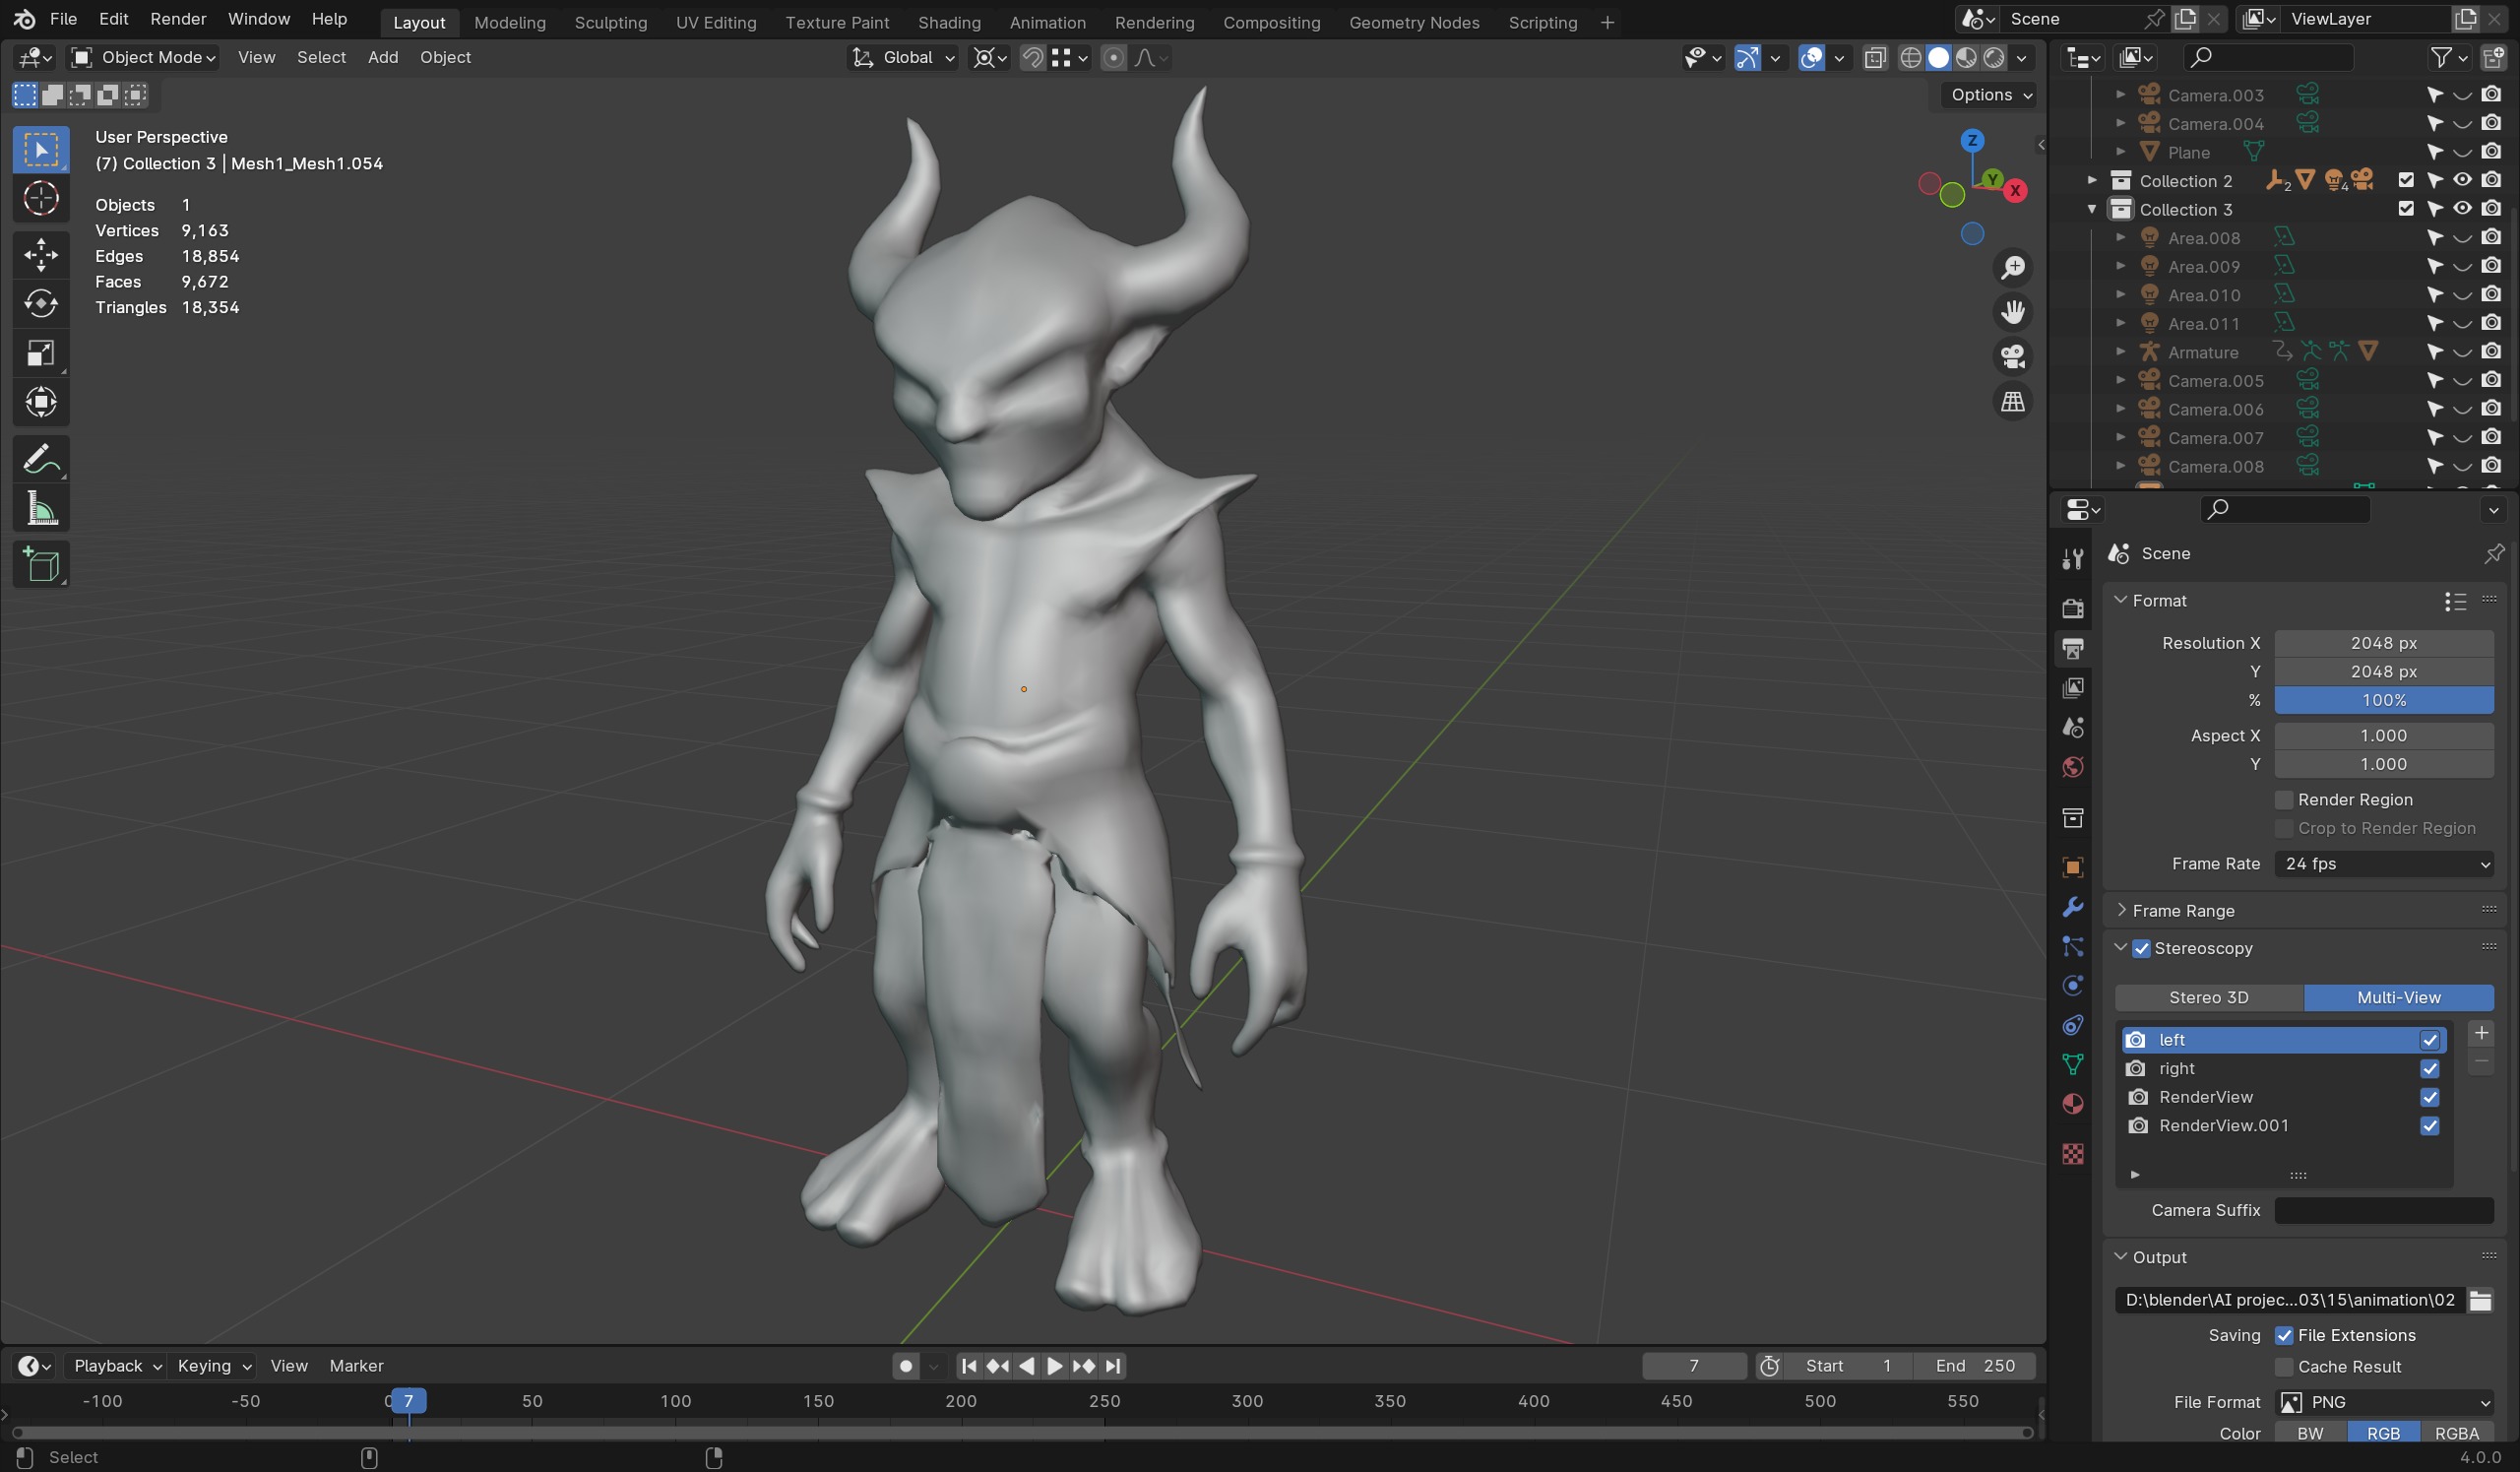2520x1472 pixels.
Task: Open the viewport Options dropdown
Action: (x=1990, y=95)
